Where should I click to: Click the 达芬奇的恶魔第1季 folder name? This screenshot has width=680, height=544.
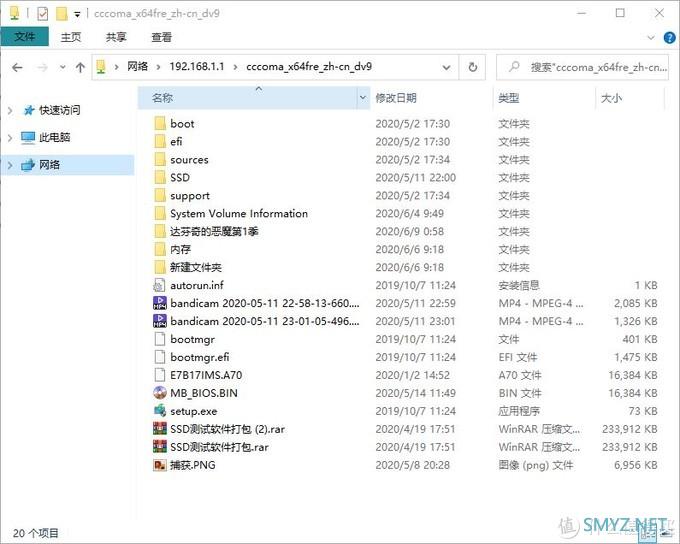pos(214,232)
